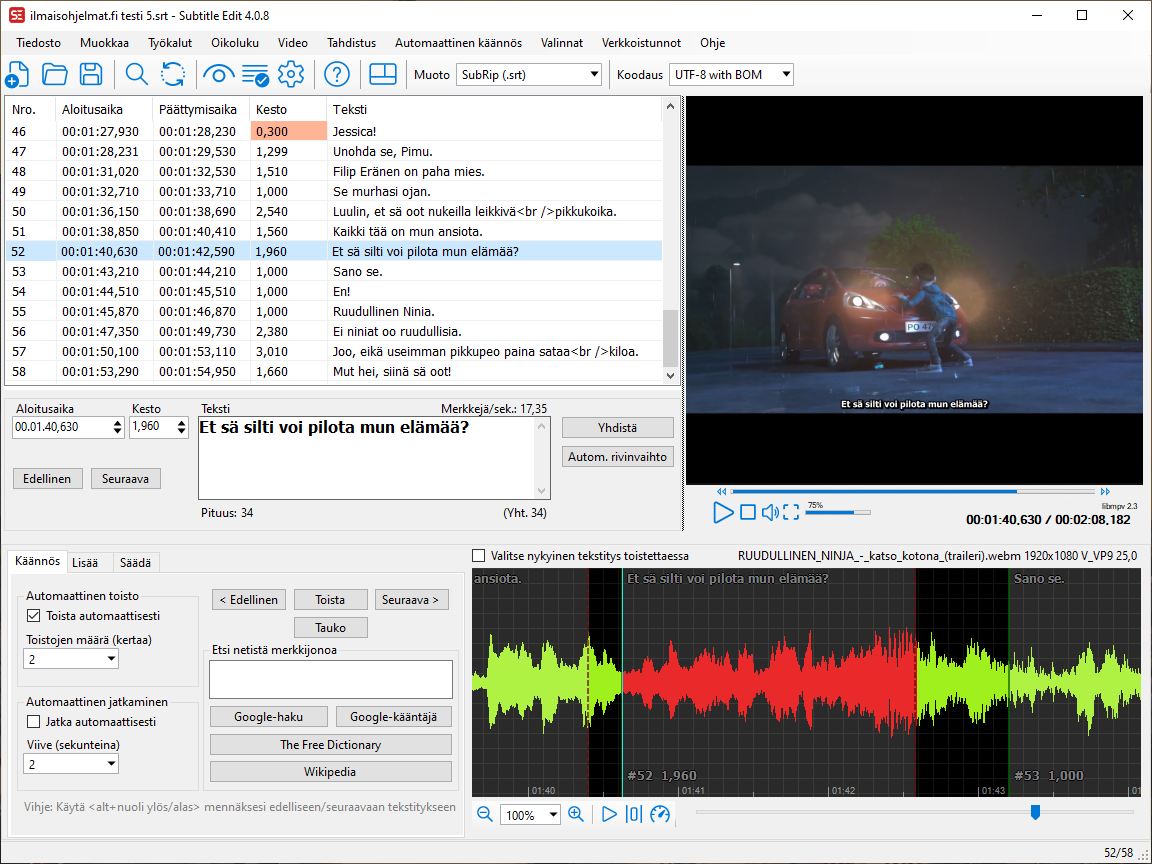The width and height of the screenshot is (1152, 864).
Task: Open waveform zoom 100% dropdown
Action: 530,815
